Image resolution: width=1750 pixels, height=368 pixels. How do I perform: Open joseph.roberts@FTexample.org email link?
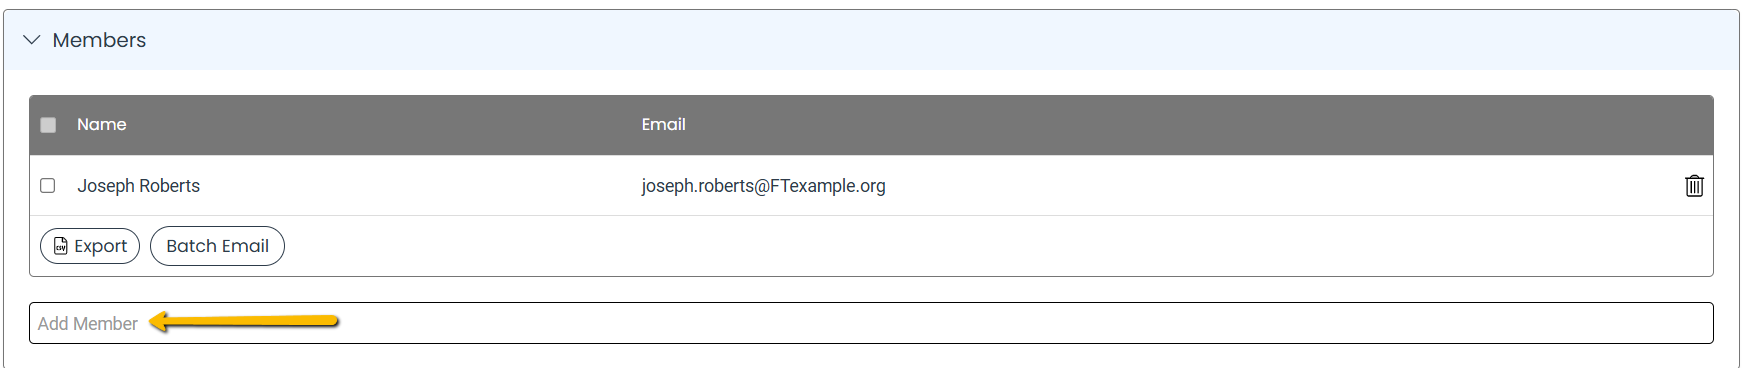[763, 186]
